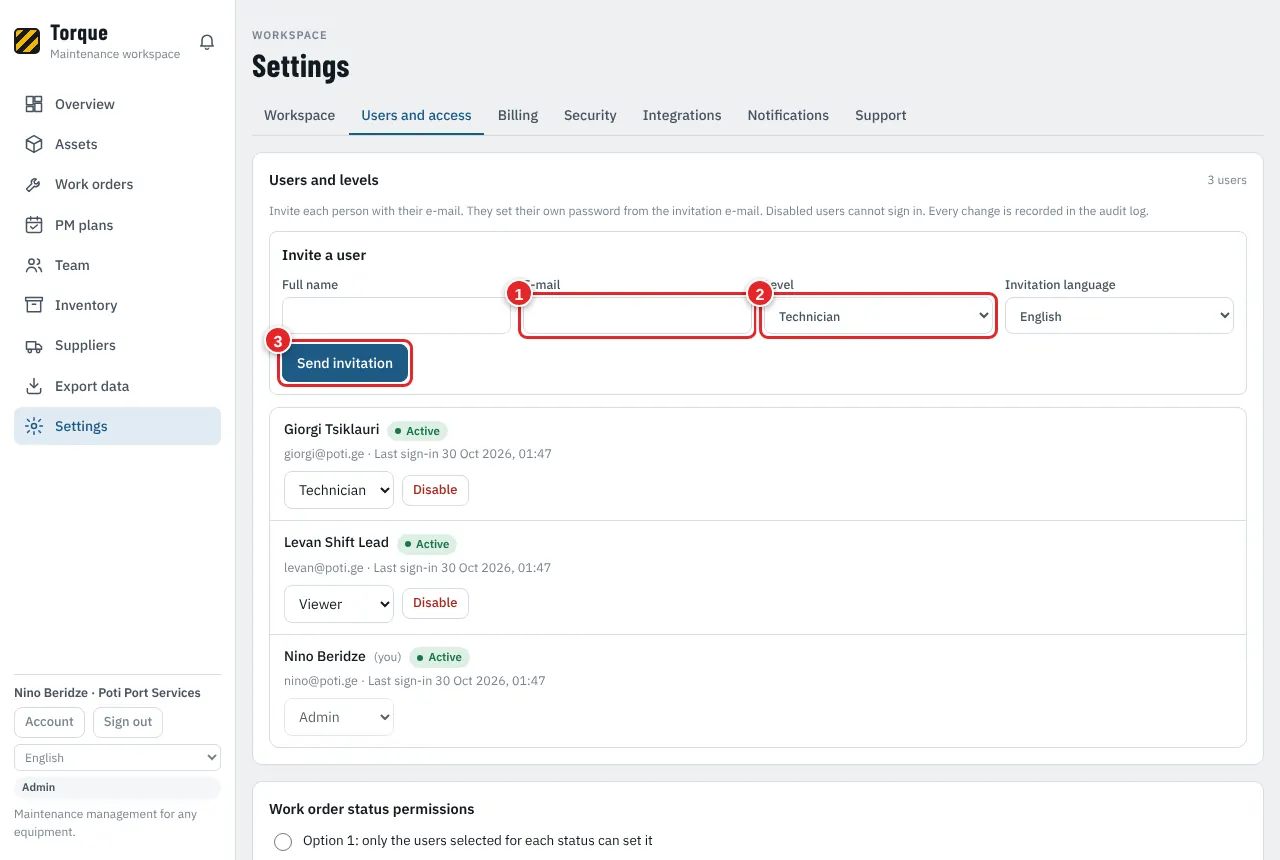
Task: Click Send invitation button
Action: 345,363
